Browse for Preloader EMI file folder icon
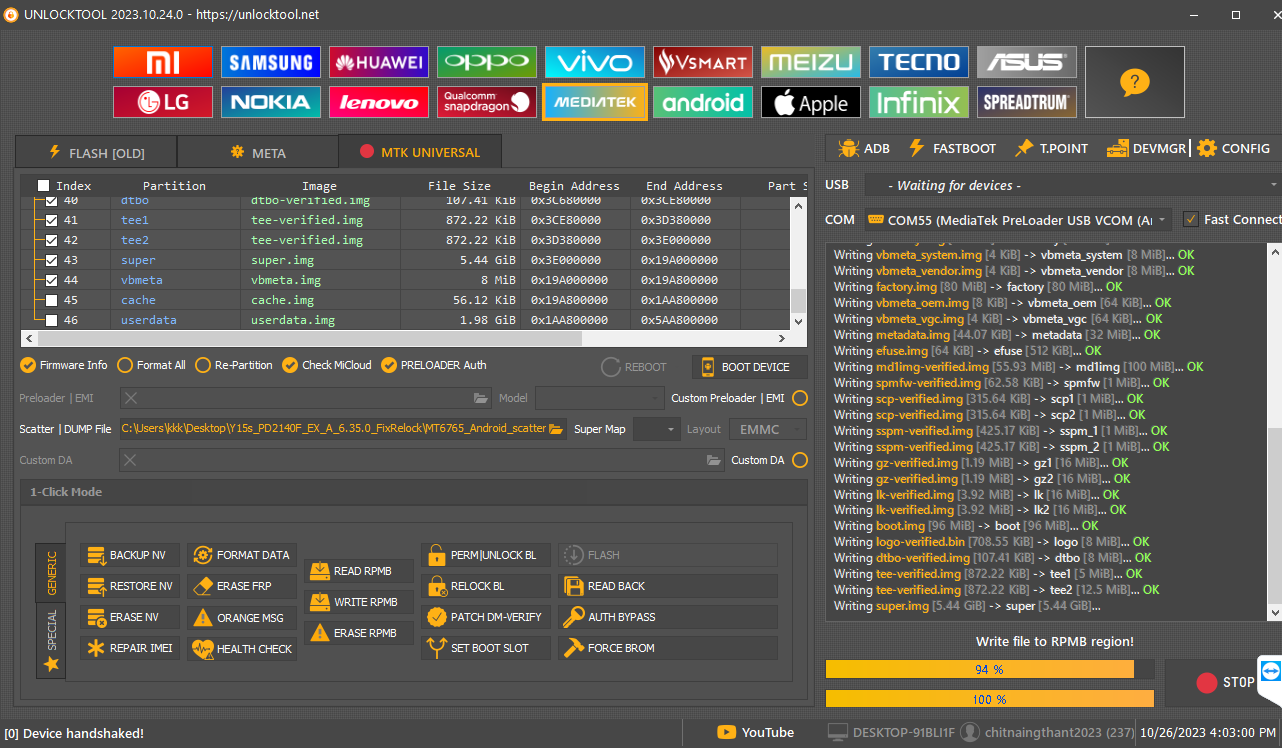Screen dimensions: 1282x748 pyautogui.click(x=482, y=398)
